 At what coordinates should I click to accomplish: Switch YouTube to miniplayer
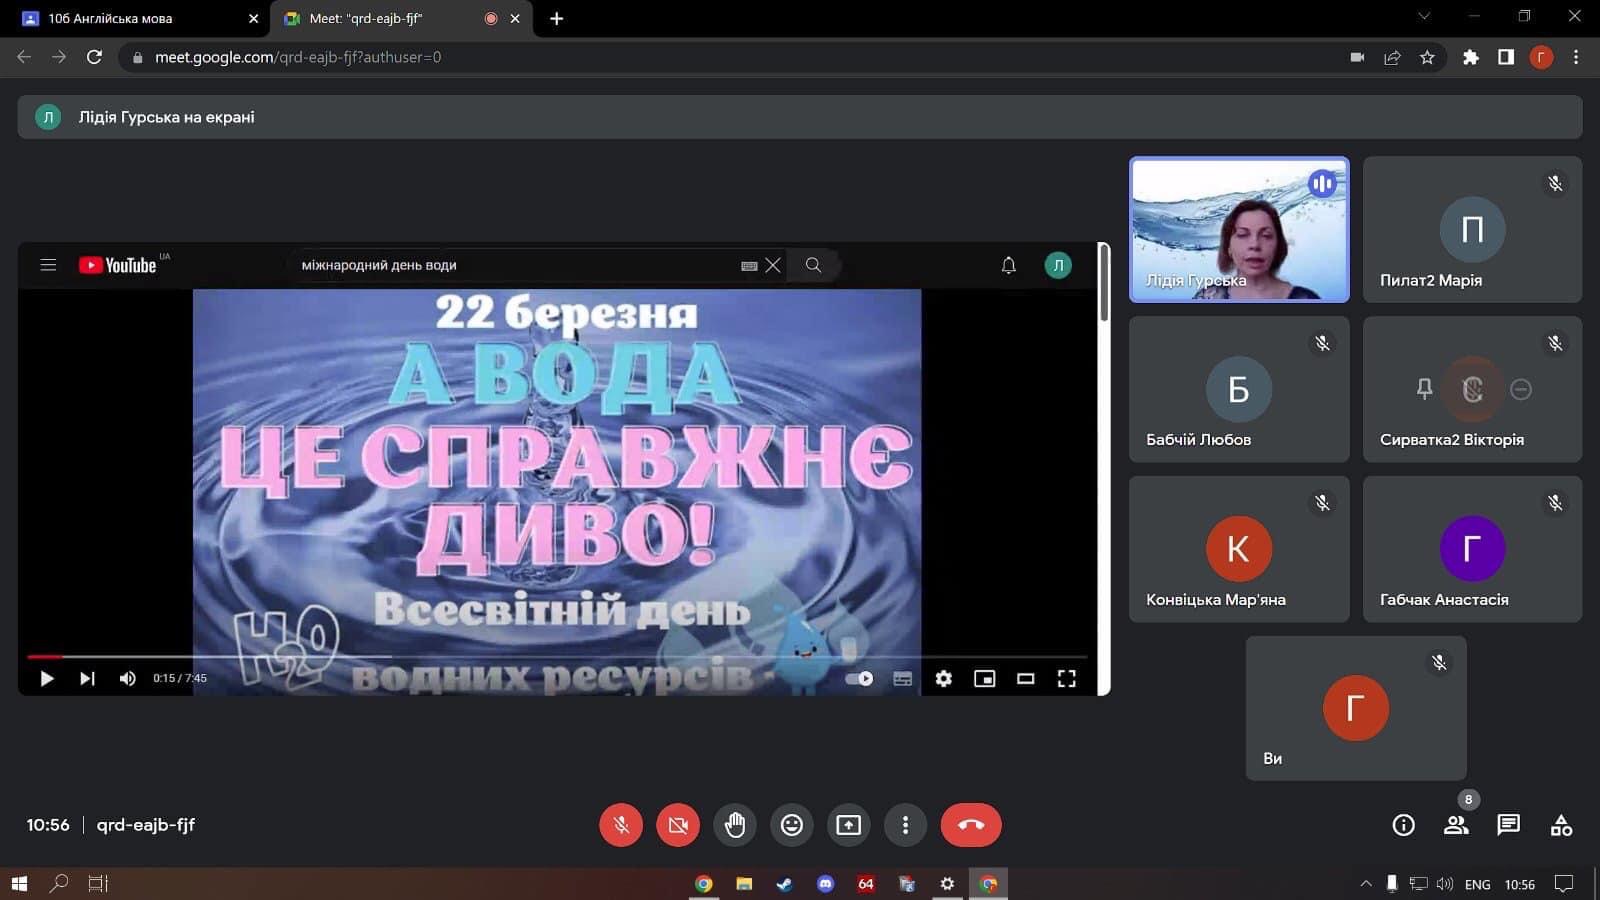coord(985,678)
